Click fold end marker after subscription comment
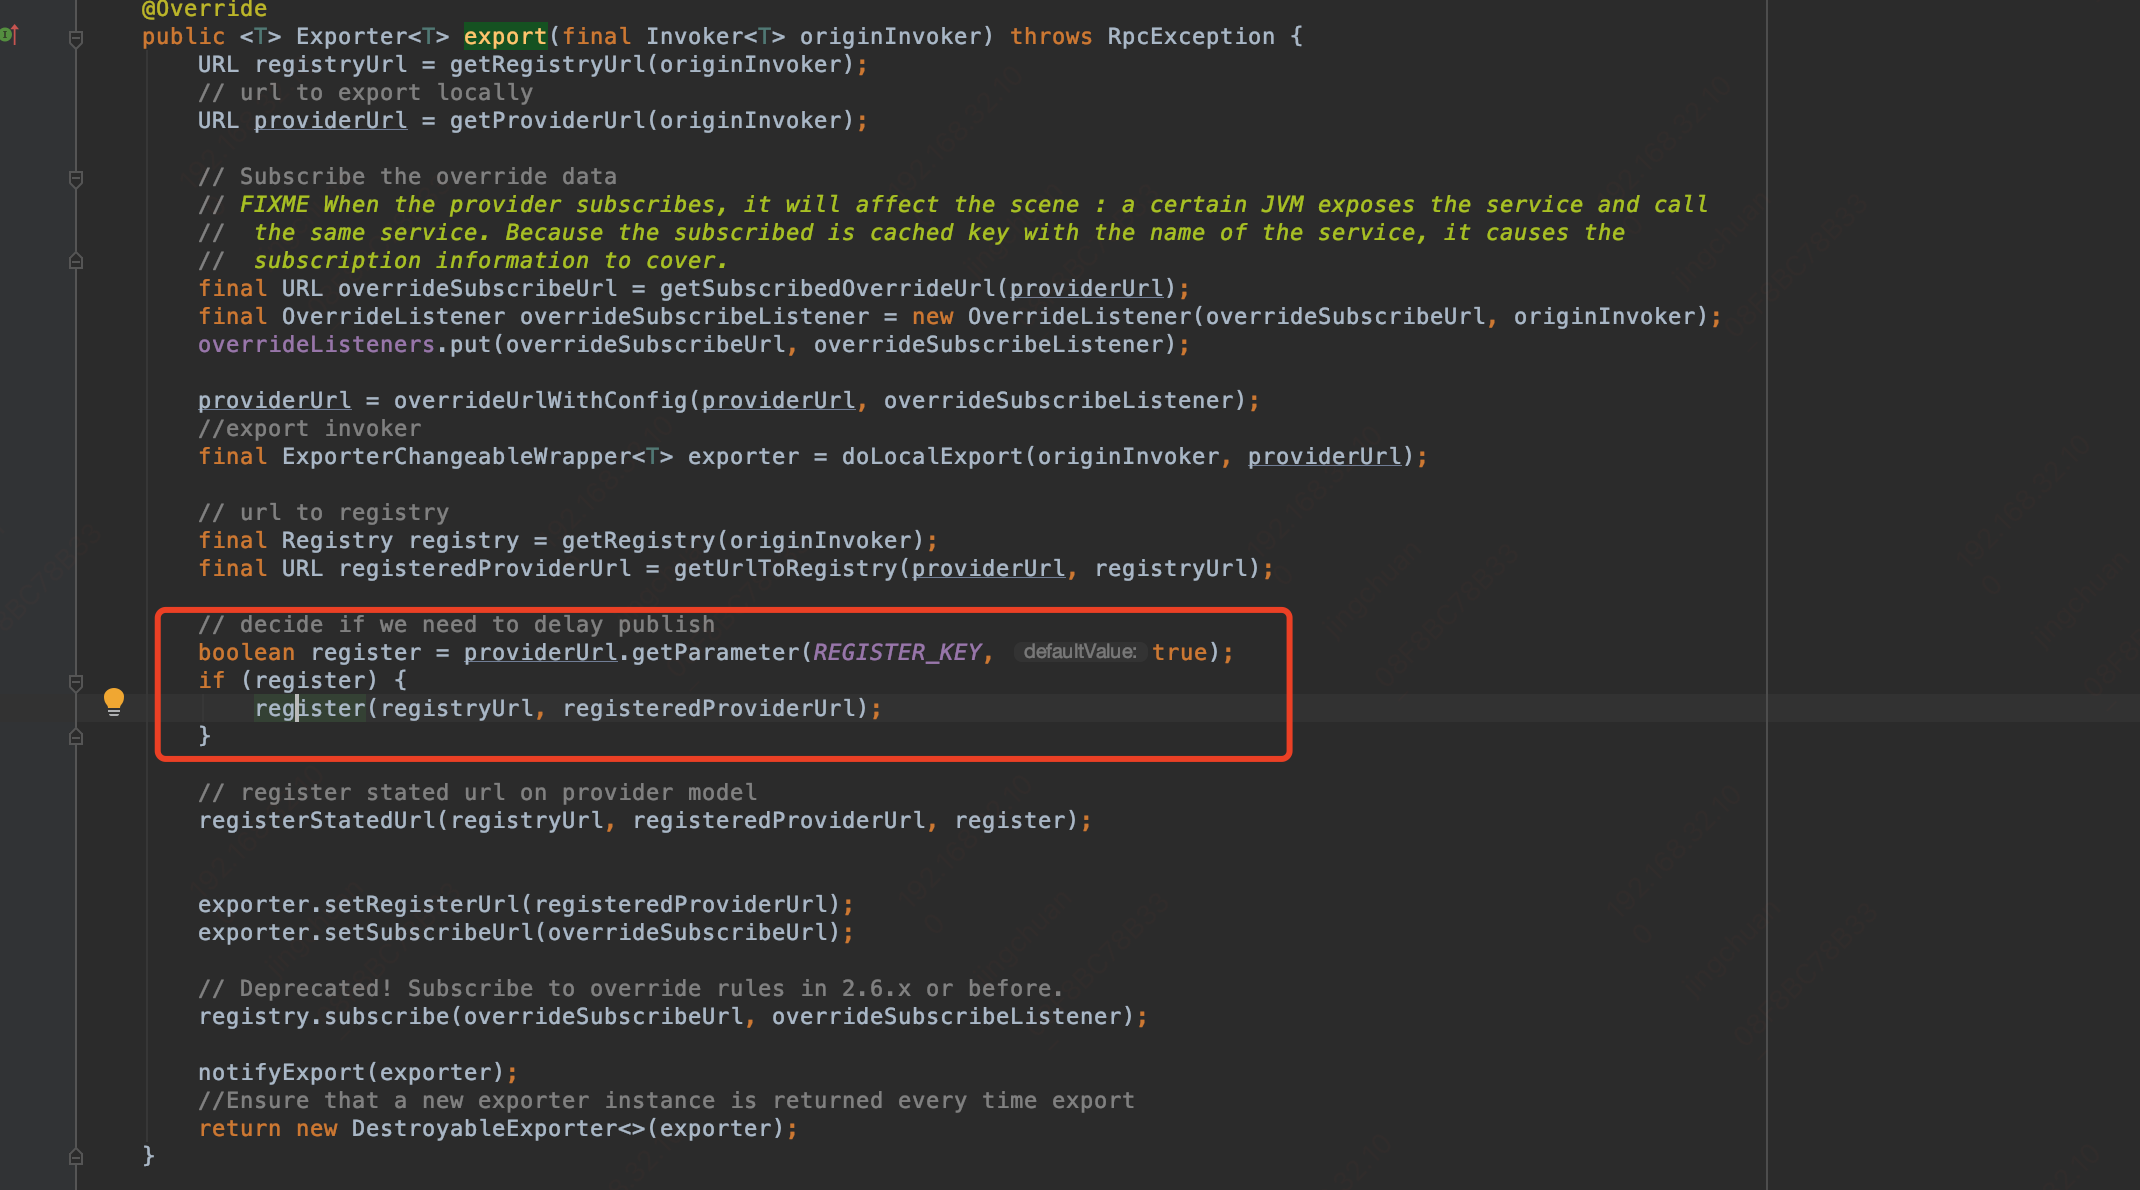Screen dimensions: 2140x1190 76,261
